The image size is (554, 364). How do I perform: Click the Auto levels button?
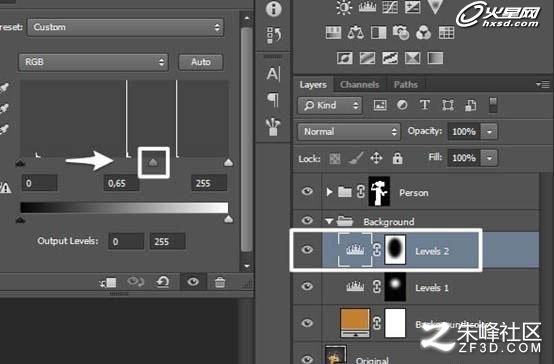(201, 62)
